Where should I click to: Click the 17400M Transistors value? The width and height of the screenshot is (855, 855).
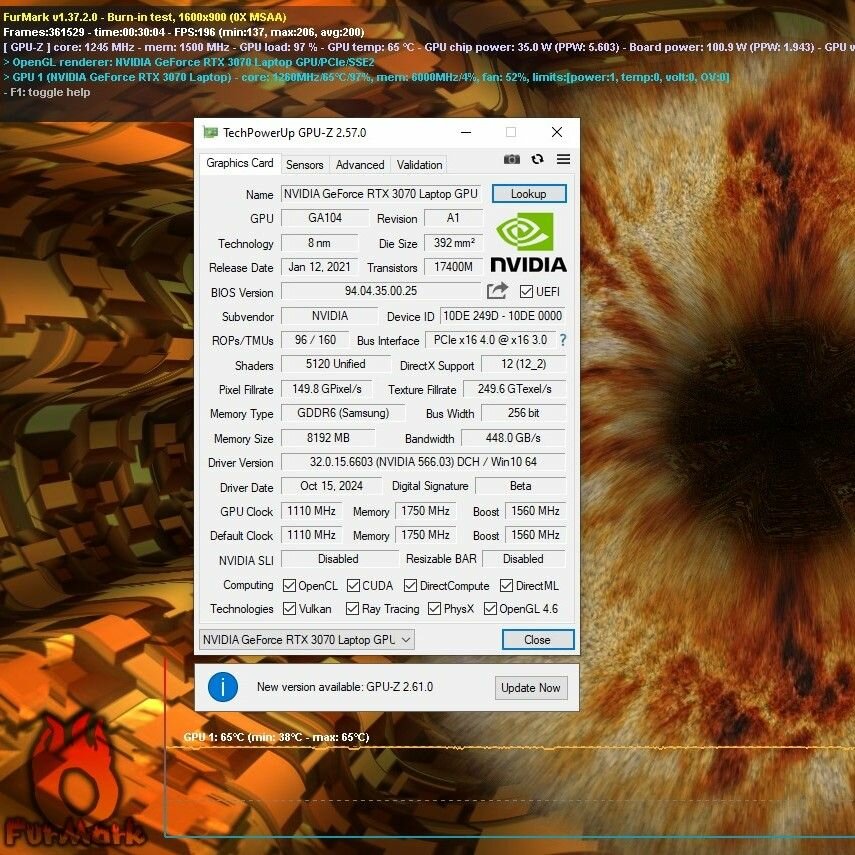[x=453, y=267]
